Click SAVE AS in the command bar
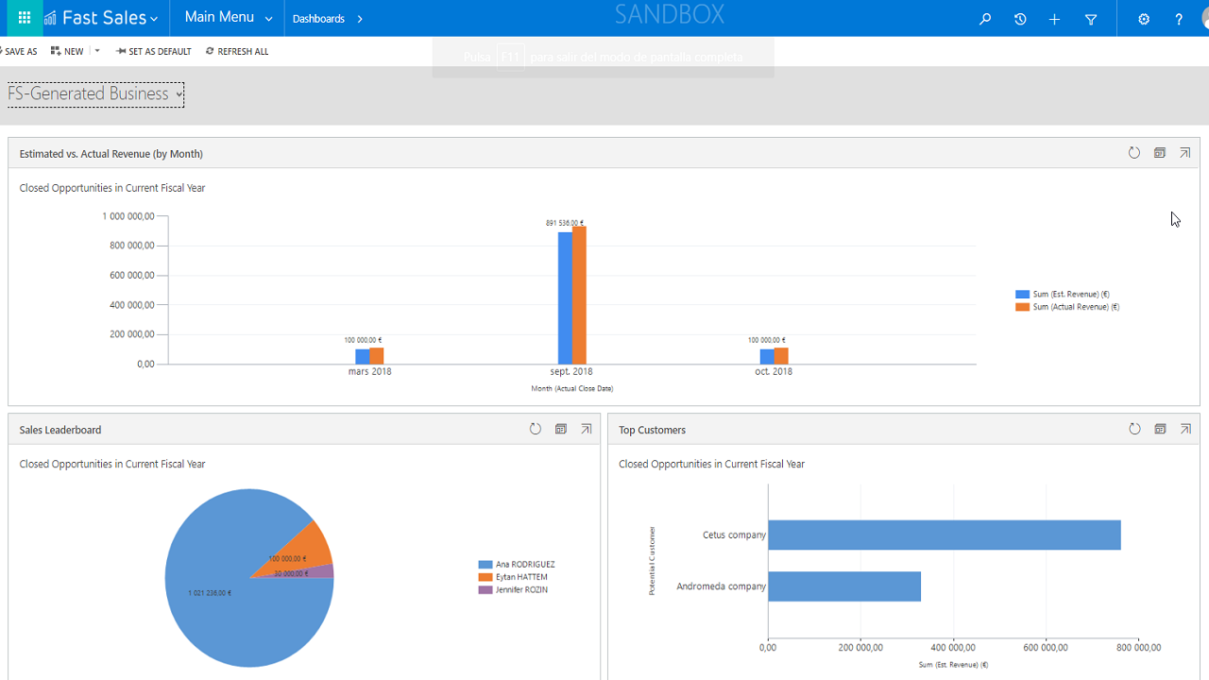Image resolution: width=1209 pixels, height=680 pixels. (19, 51)
